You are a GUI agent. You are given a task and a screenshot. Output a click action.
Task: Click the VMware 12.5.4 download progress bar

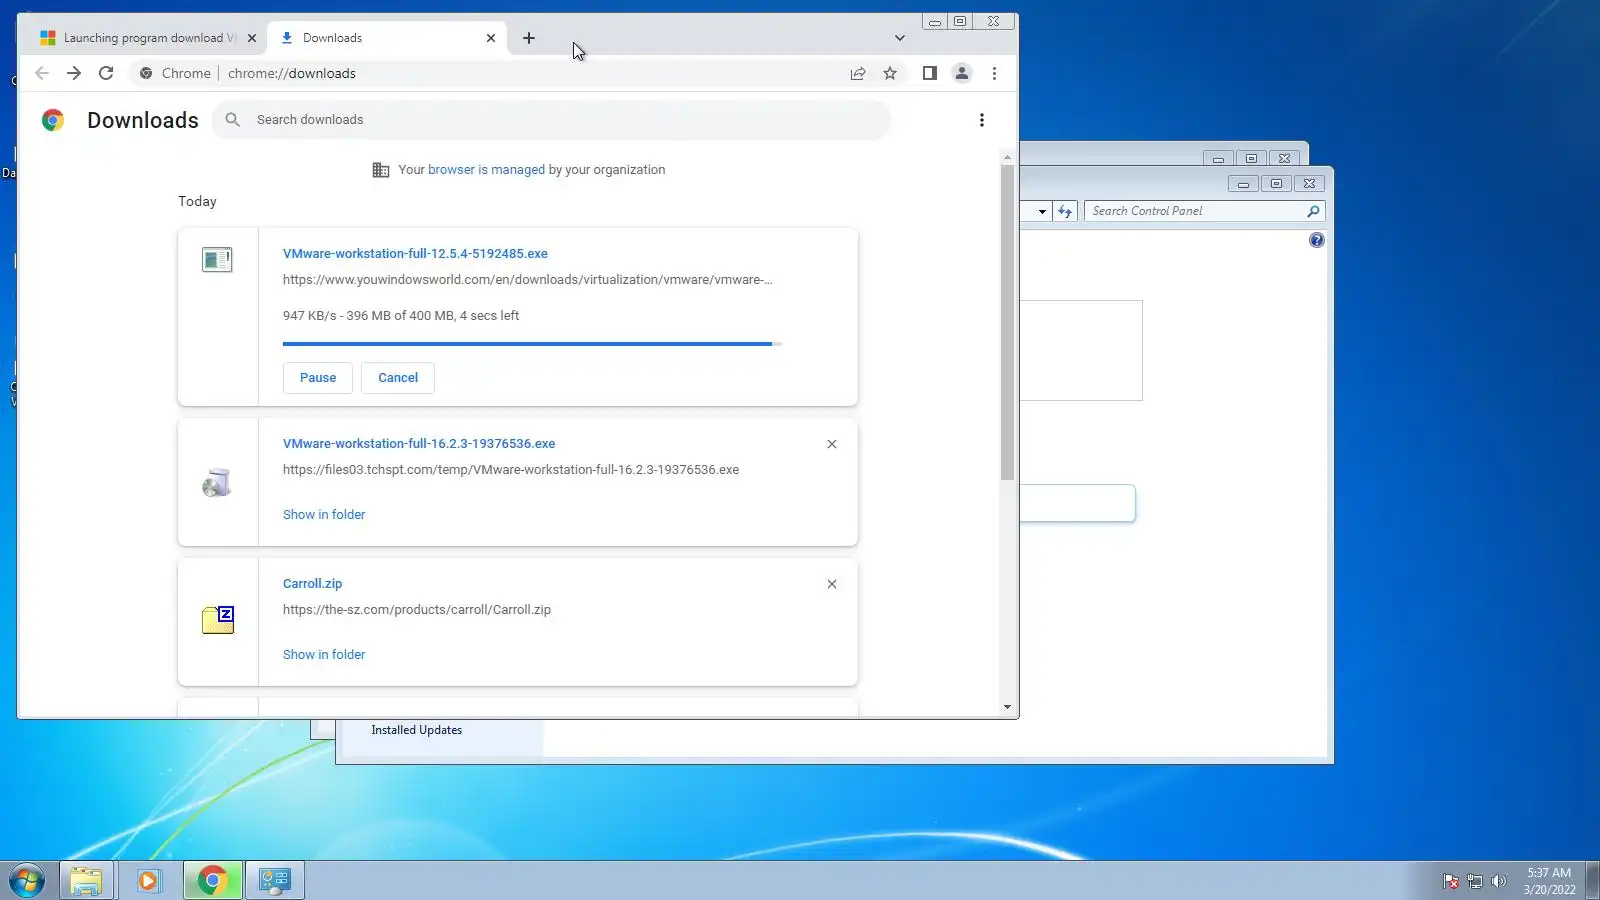click(532, 344)
